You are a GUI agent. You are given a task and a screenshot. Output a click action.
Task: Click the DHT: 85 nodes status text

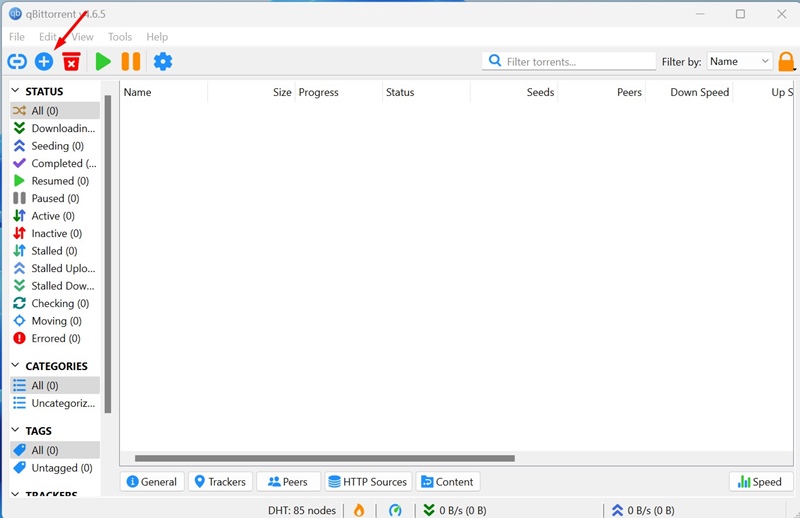[302, 510]
